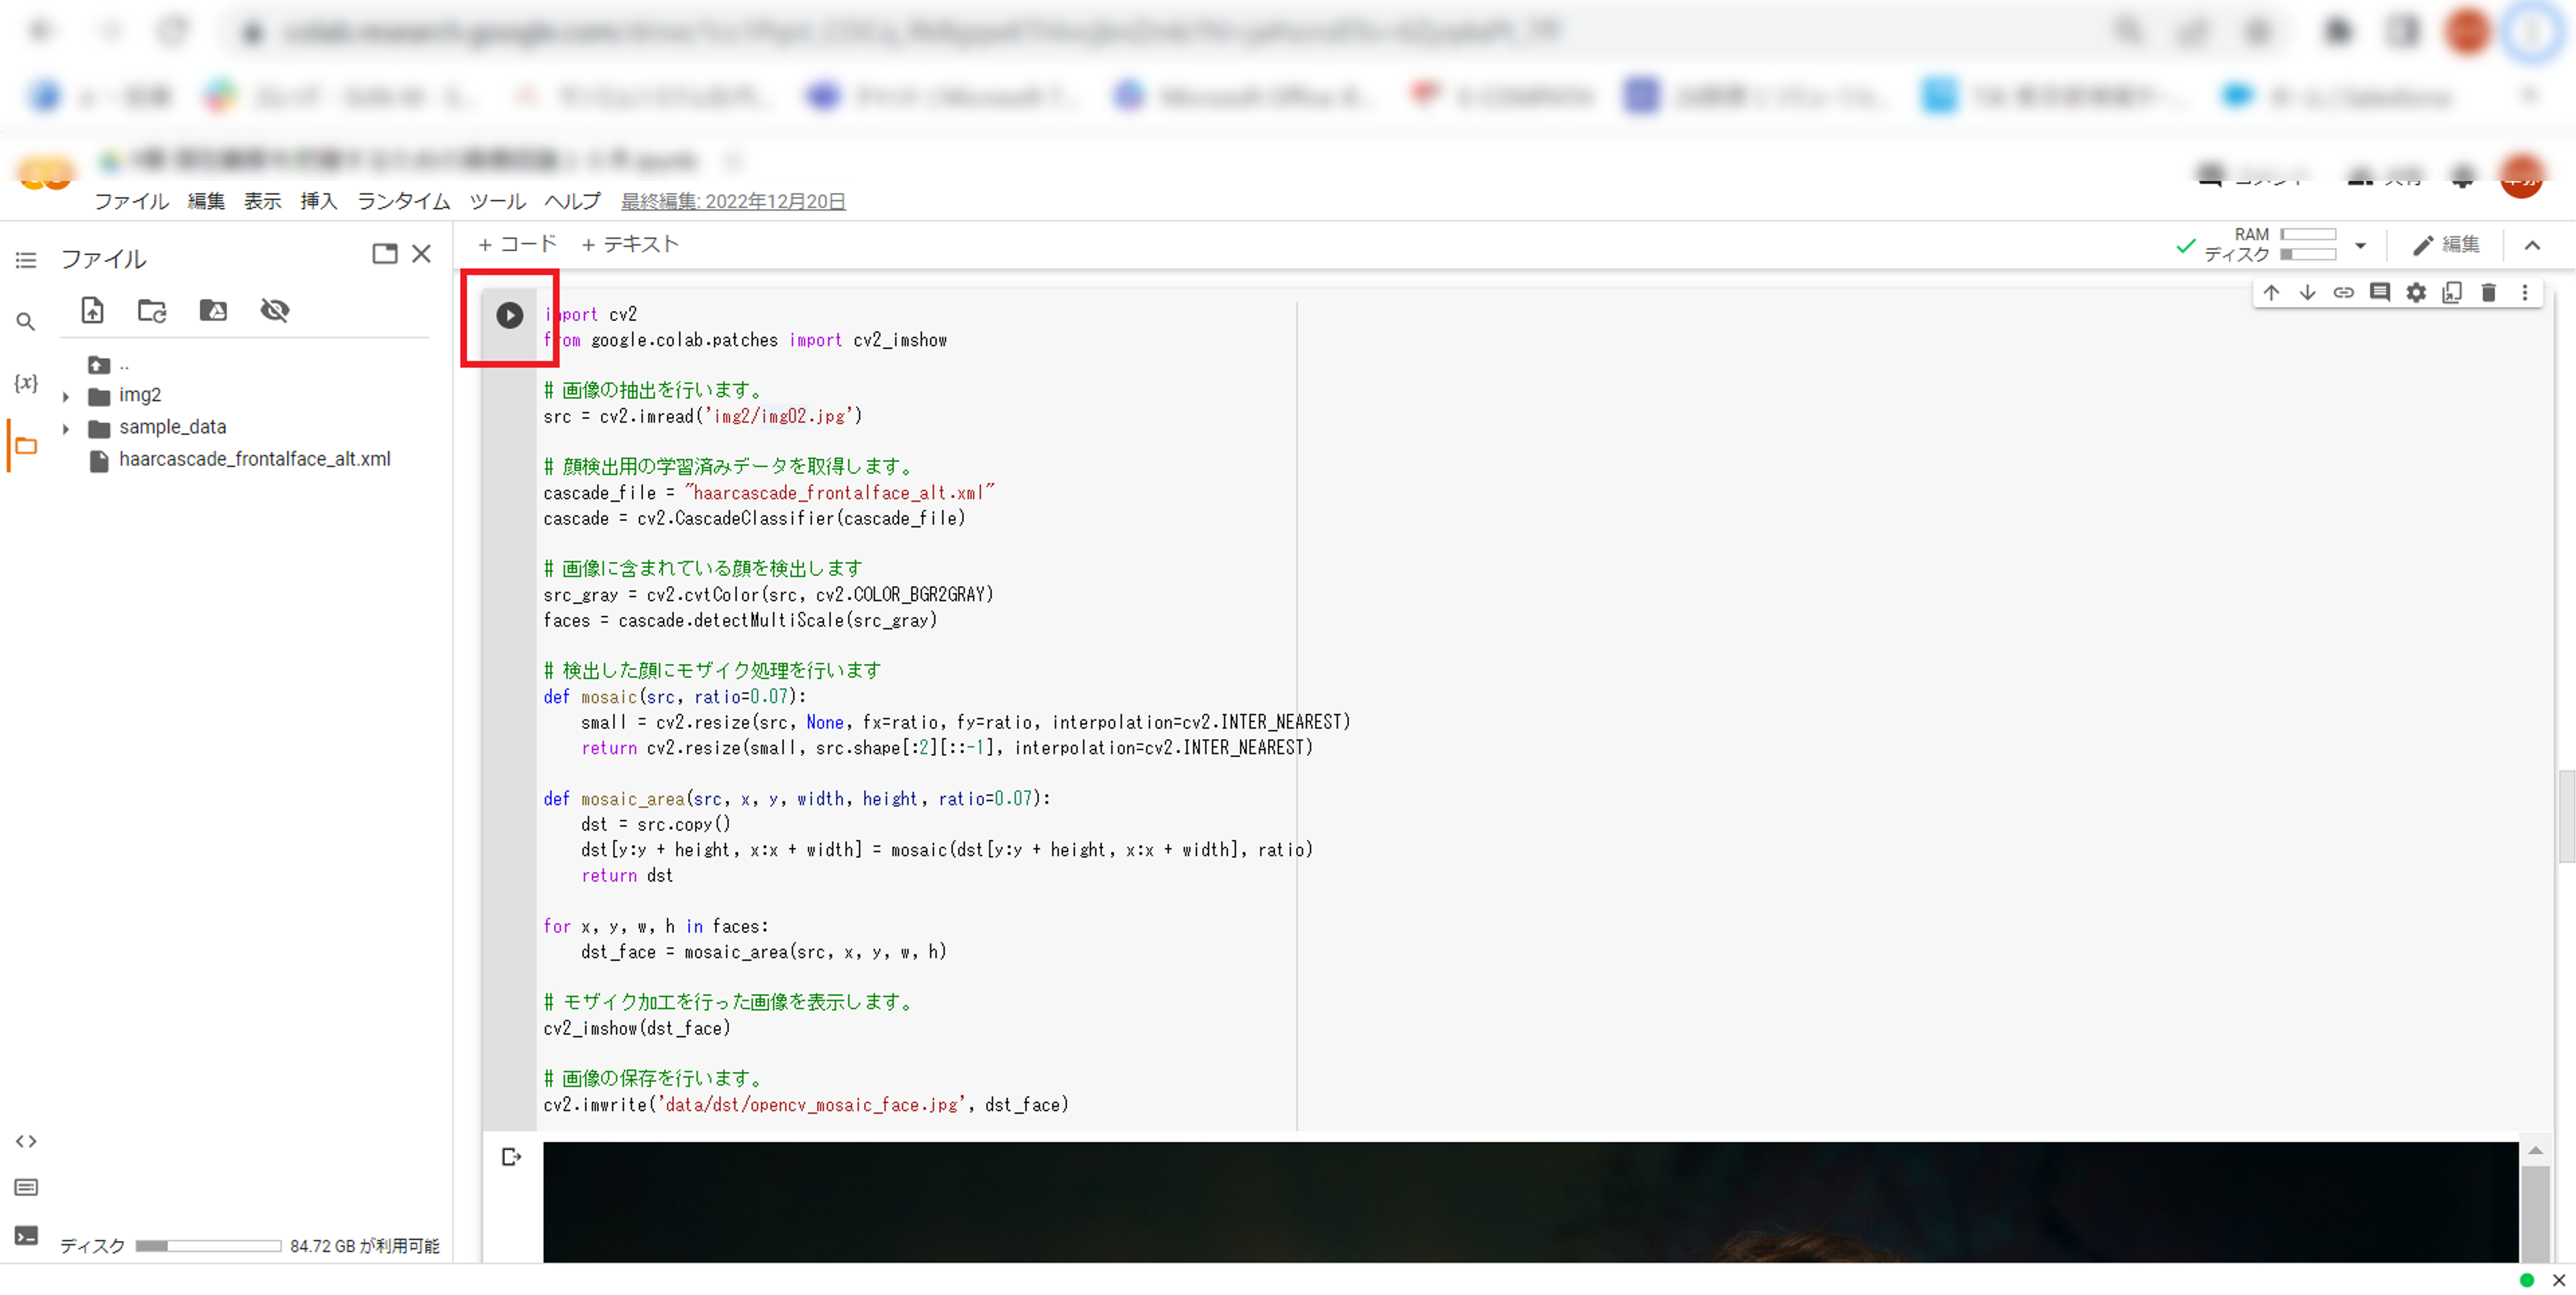The image size is (2576, 1295).
Task: Upload file to session storage
Action: click(92, 310)
